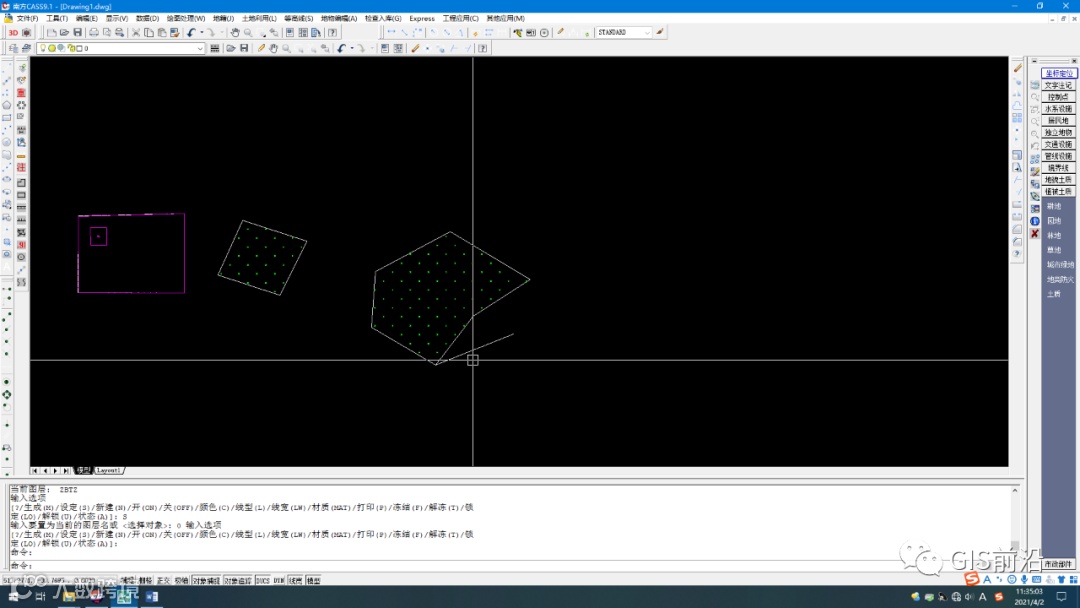
Task: Expand the undo history arrow in top toolbar
Action: pos(201,32)
